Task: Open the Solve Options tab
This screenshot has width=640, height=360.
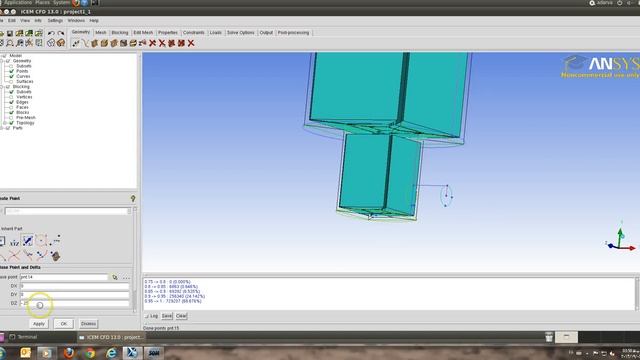Action: point(240,33)
